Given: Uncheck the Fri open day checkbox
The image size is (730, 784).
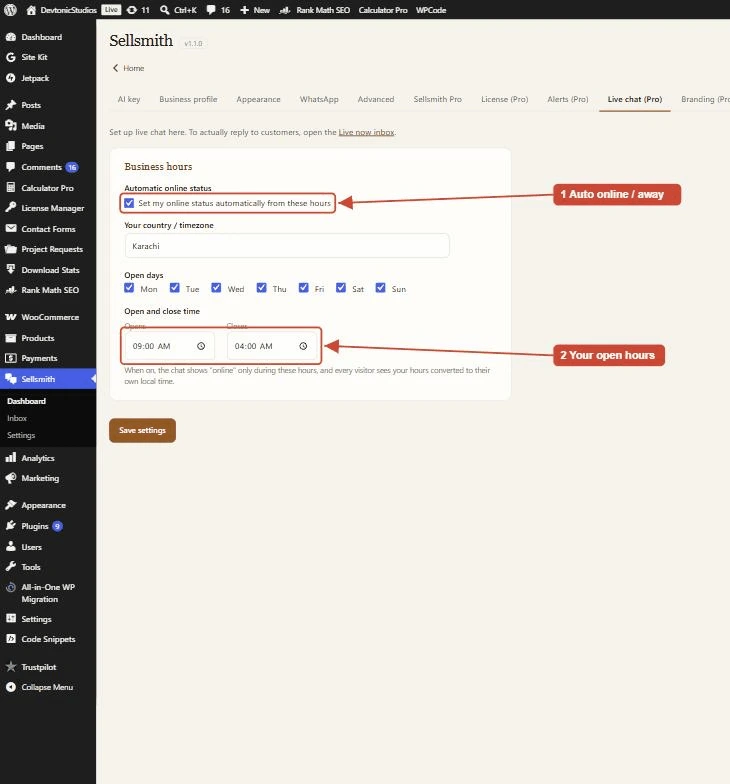Looking at the screenshot, I should (304, 288).
